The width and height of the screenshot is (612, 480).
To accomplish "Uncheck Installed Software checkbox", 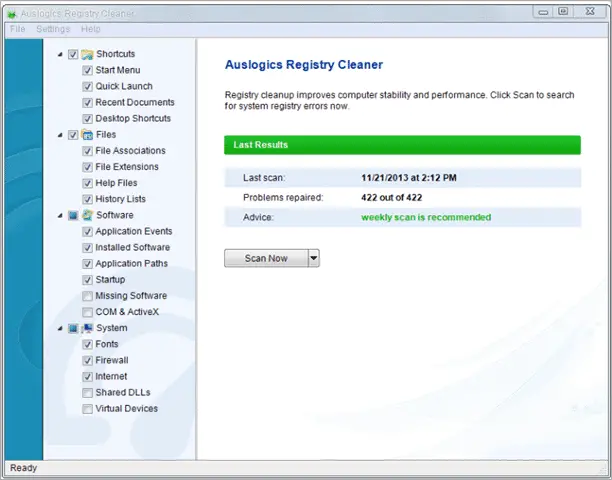I will tap(87, 248).
